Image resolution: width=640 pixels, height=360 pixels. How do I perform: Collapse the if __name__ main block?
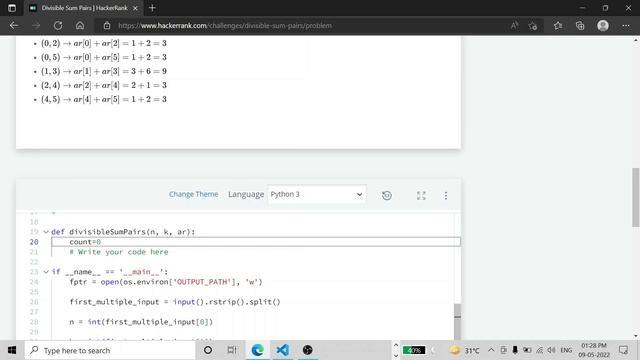click(46, 272)
